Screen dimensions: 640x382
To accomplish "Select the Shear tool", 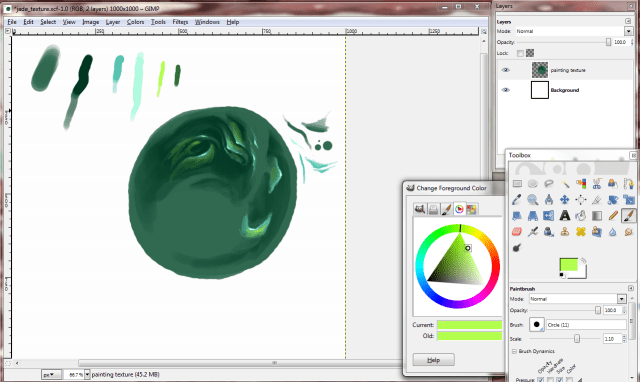I will click(x=517, y=215).
